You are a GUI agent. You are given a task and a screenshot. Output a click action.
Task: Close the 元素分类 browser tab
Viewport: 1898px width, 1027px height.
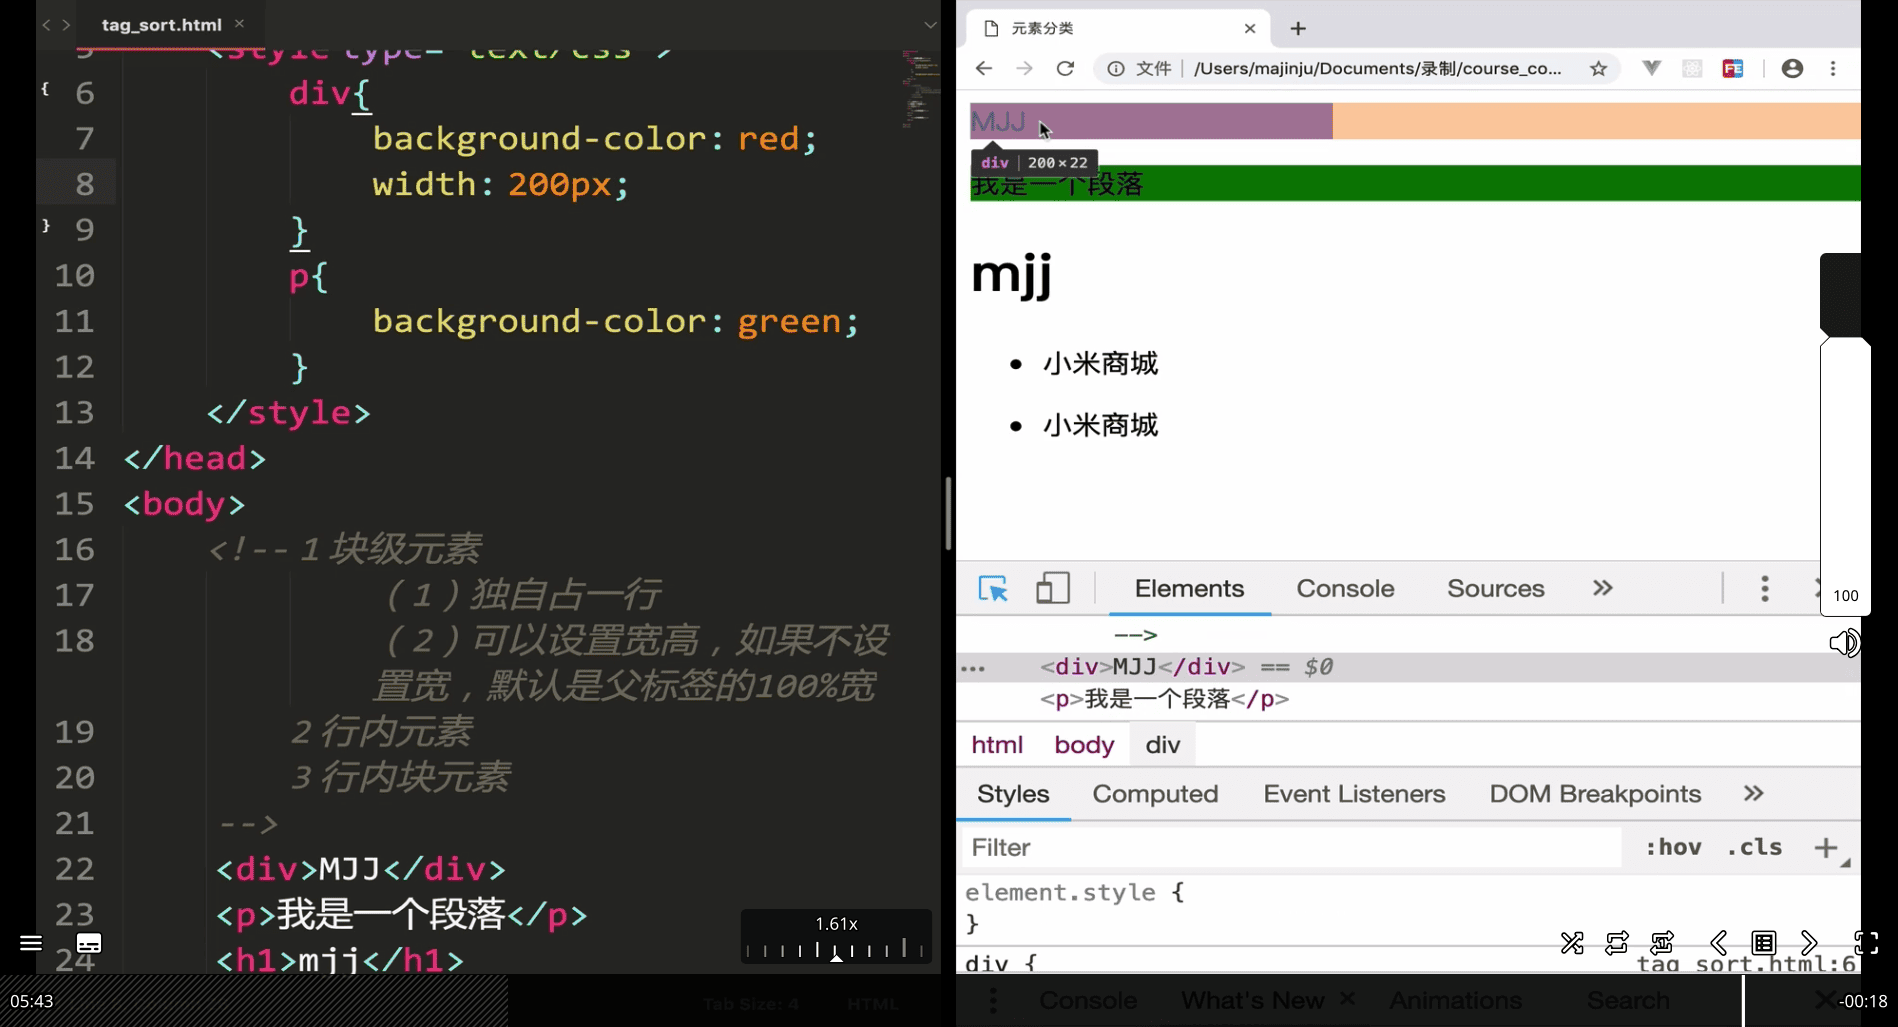1250,28
